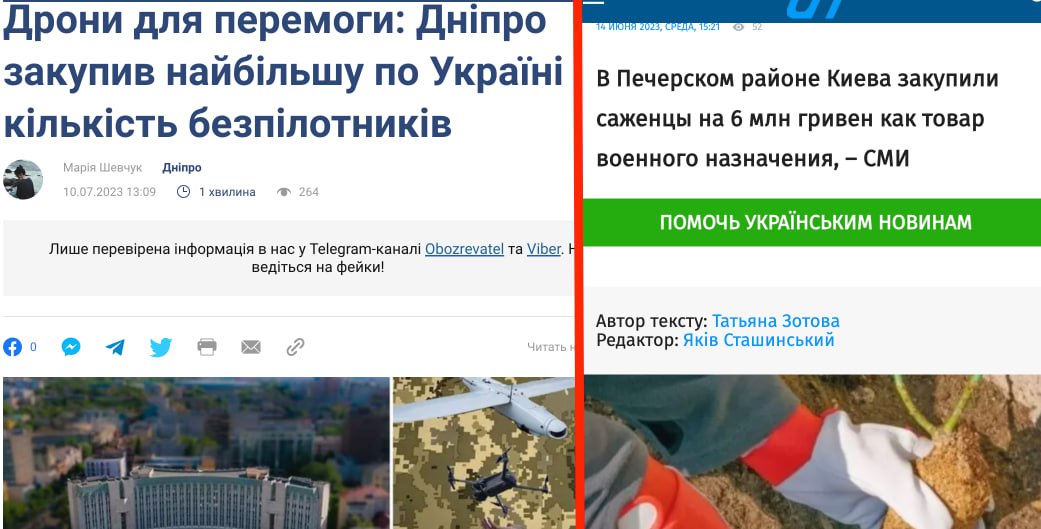Image resolution: width=1041 pixels, height=529 pixels.
Task: Open the seedling planting photo
Action: point(813,452)
